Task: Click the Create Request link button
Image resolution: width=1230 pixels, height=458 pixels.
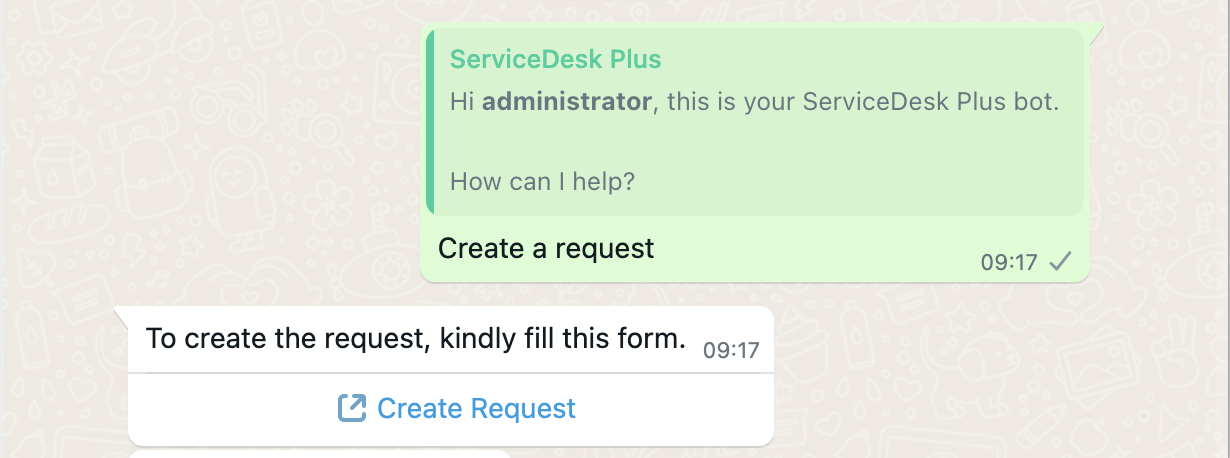Action: click(x=476, y=409)
